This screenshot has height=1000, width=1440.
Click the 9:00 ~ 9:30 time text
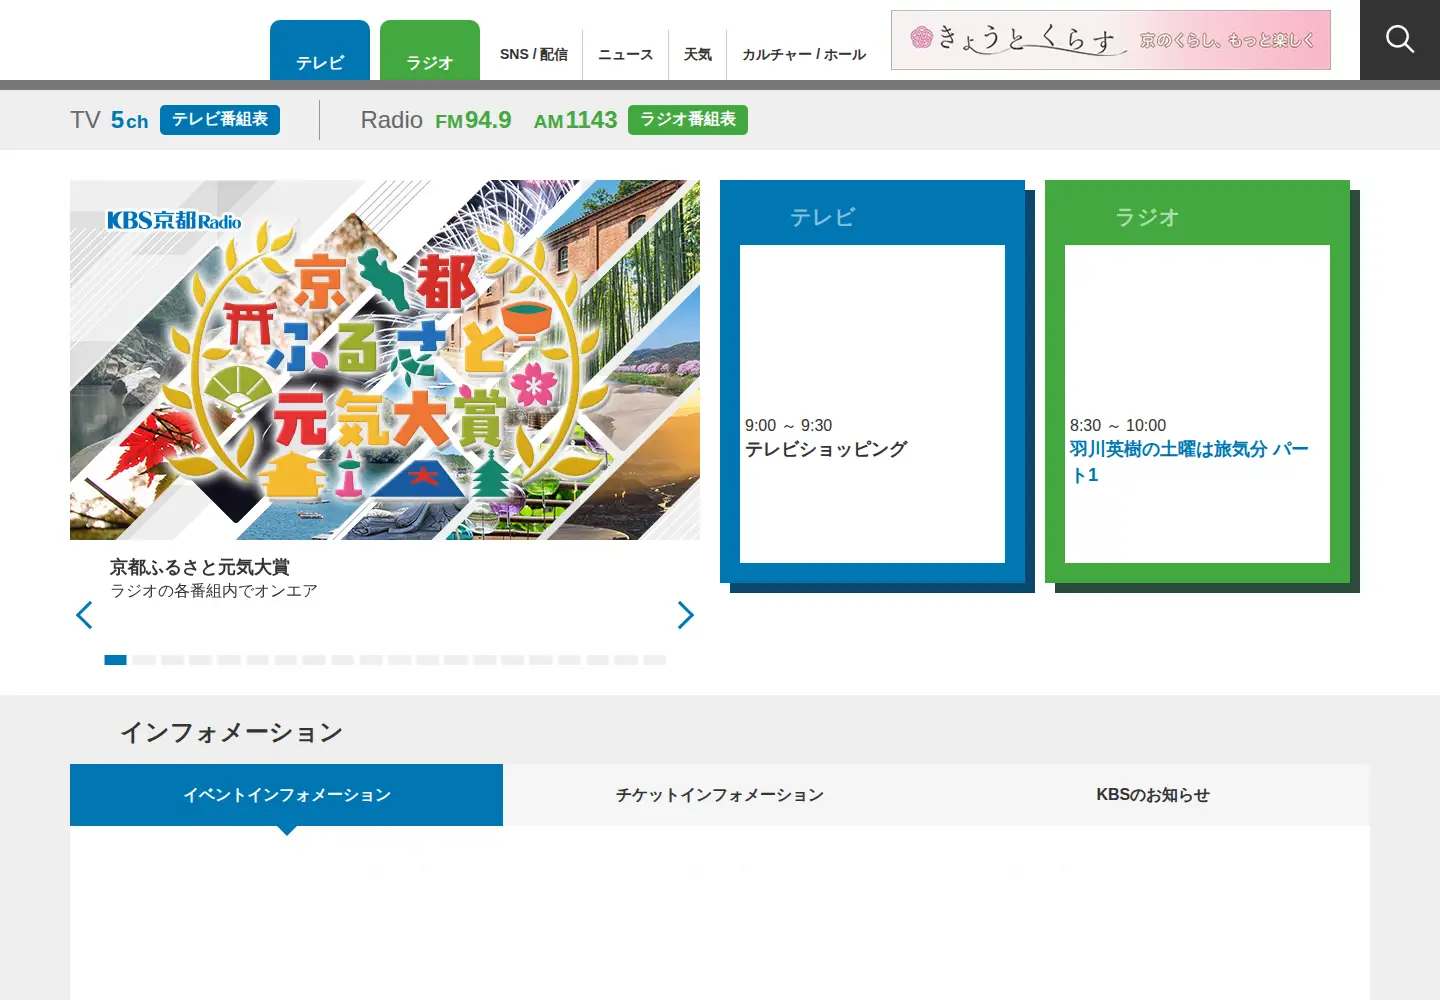tap(788, 425)
